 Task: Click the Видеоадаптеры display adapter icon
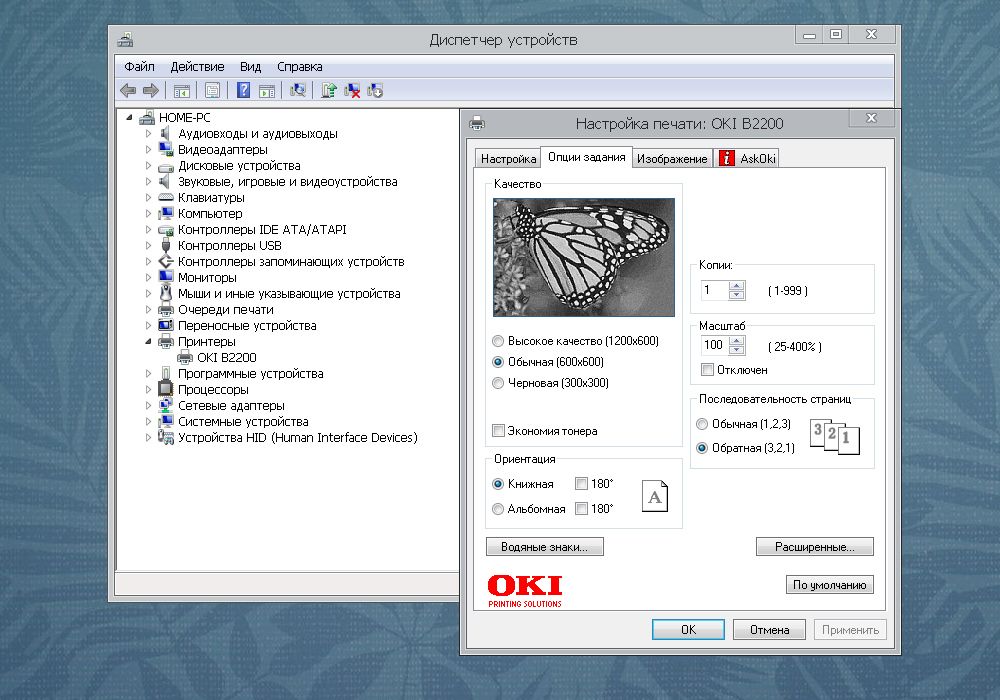166,150
